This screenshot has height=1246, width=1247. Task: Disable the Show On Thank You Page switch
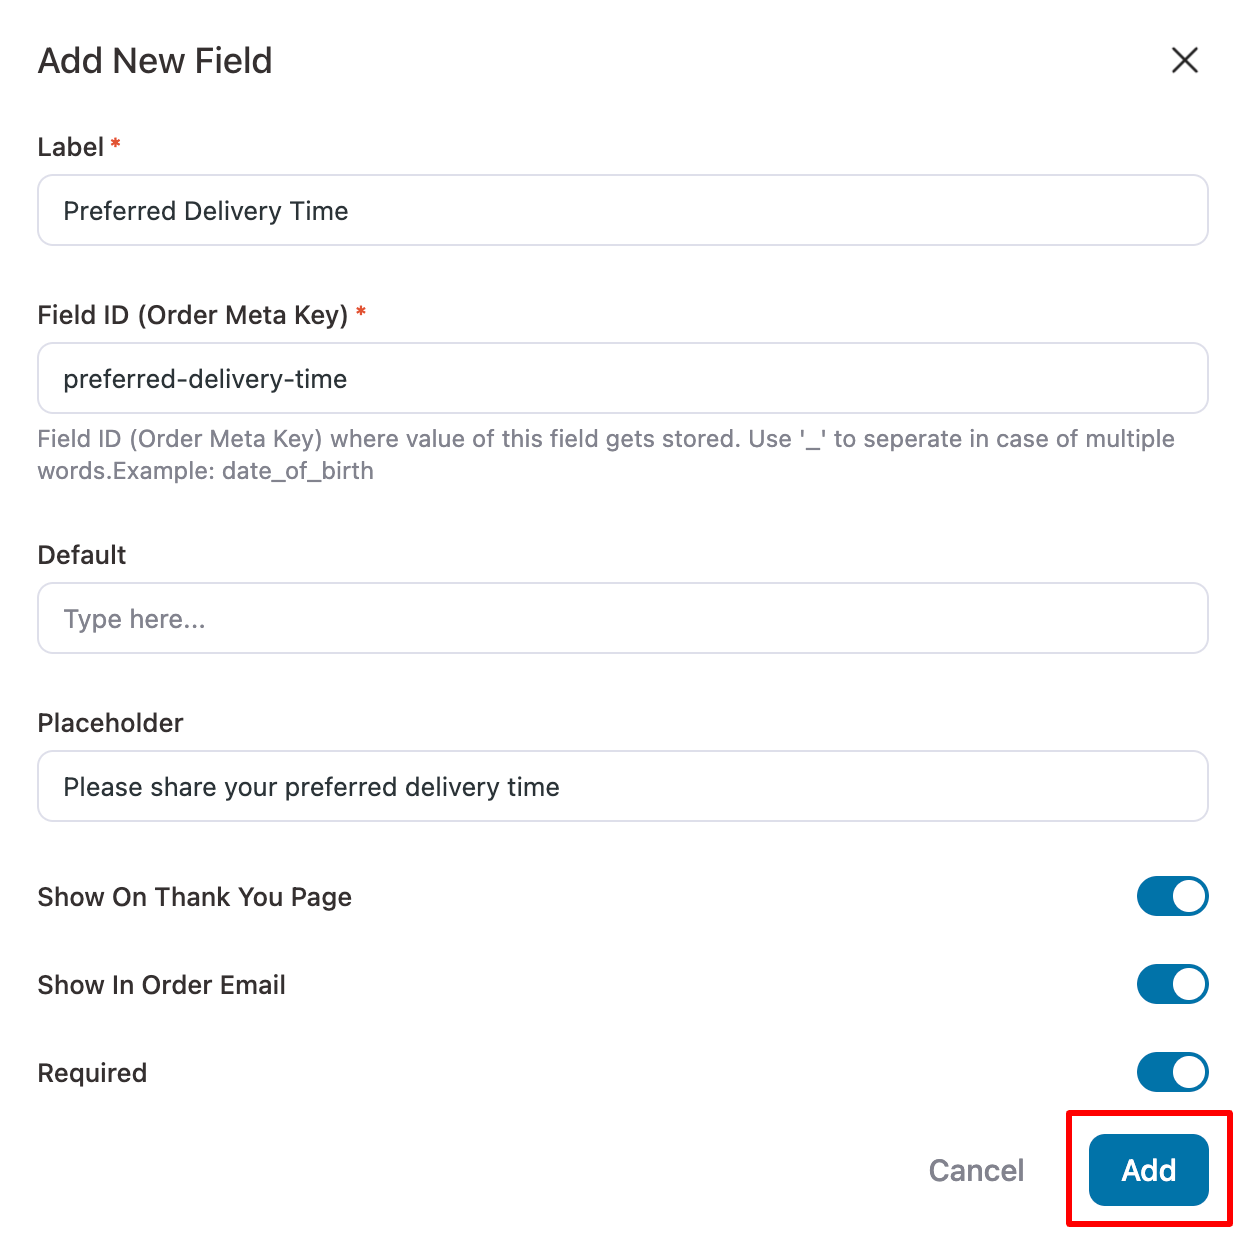coord(1172,896)
